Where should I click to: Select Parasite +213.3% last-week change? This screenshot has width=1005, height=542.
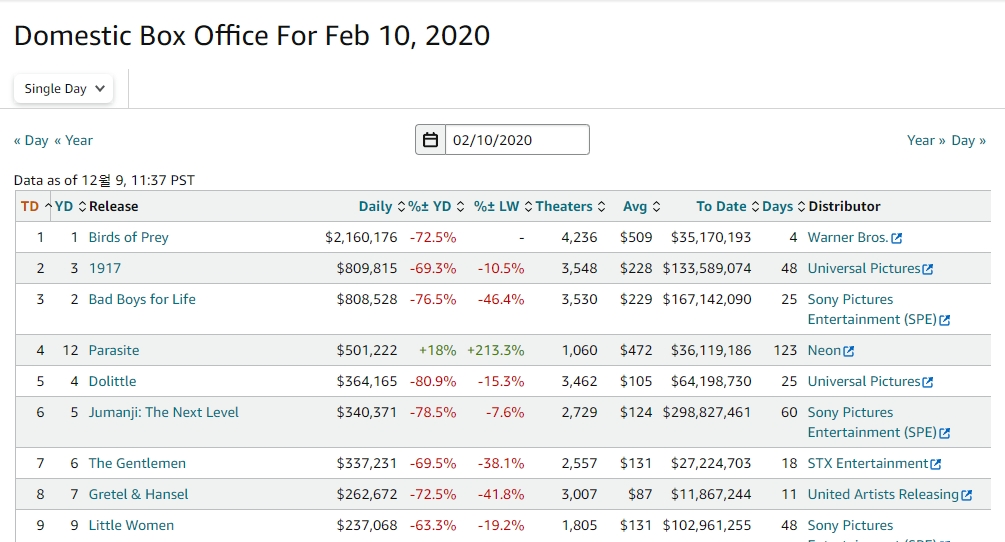click(x=495, y=350)
